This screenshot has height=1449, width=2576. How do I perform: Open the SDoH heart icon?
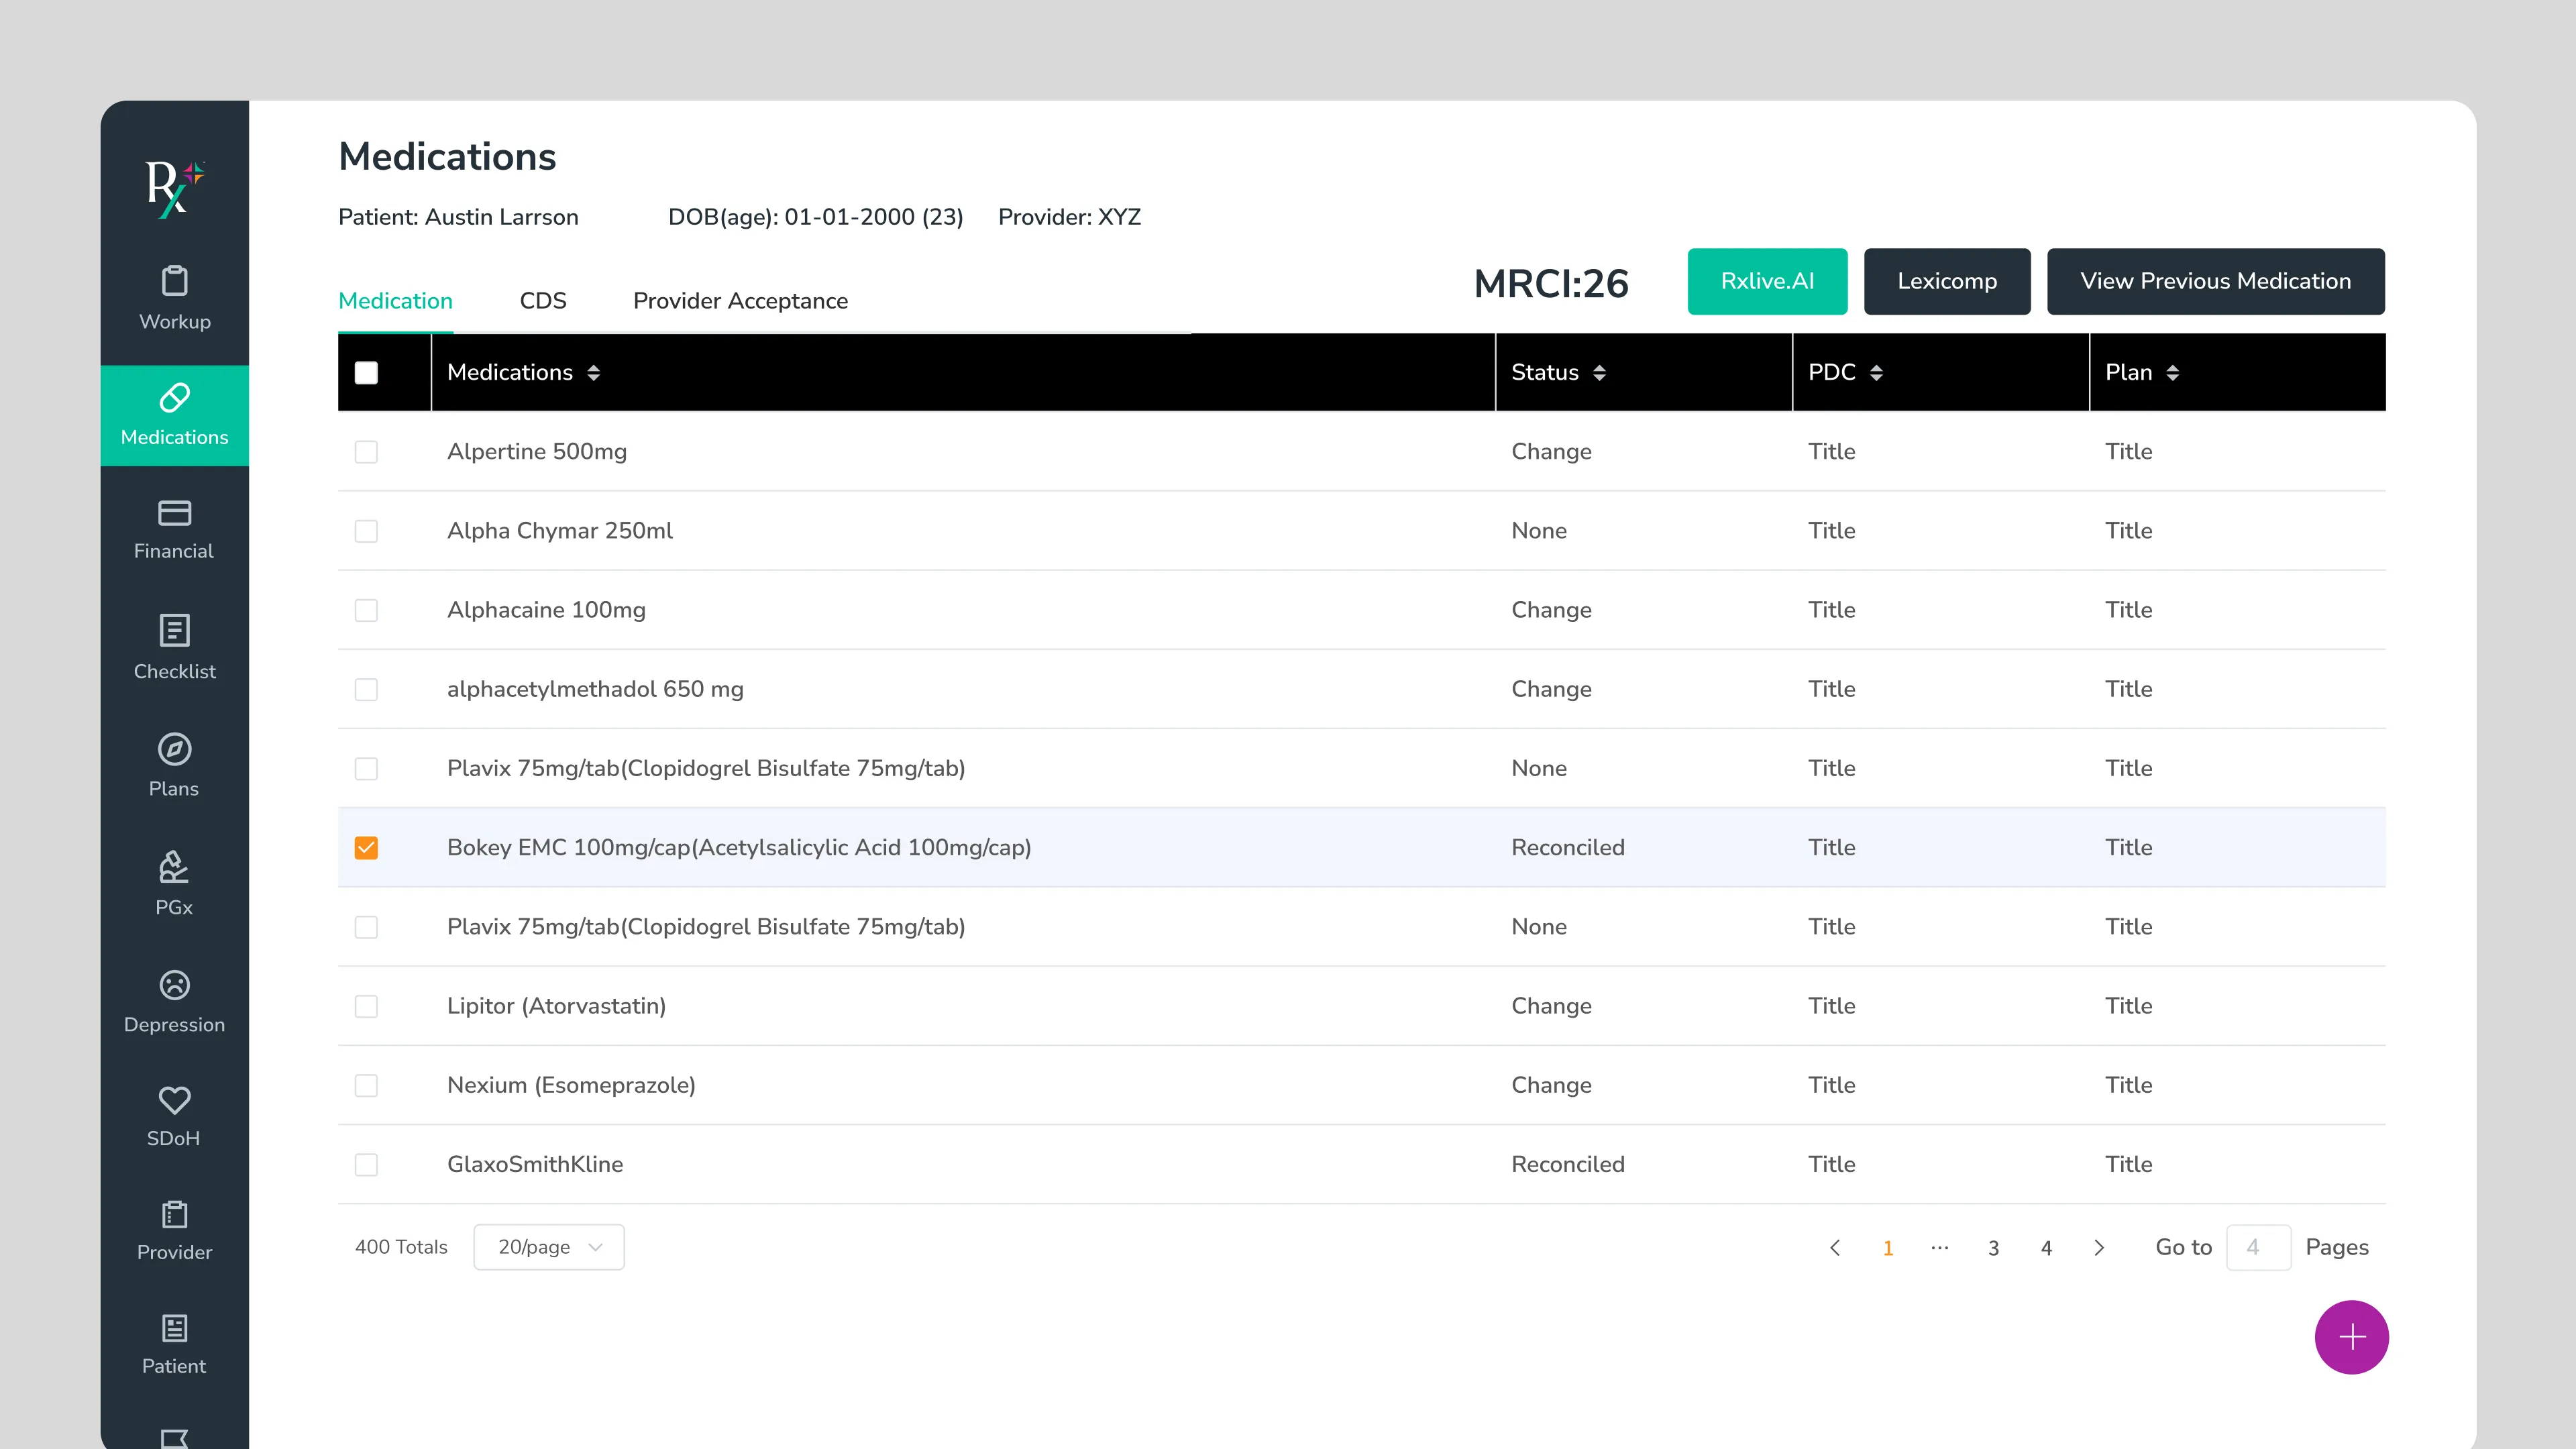(x=174, y=1100)
